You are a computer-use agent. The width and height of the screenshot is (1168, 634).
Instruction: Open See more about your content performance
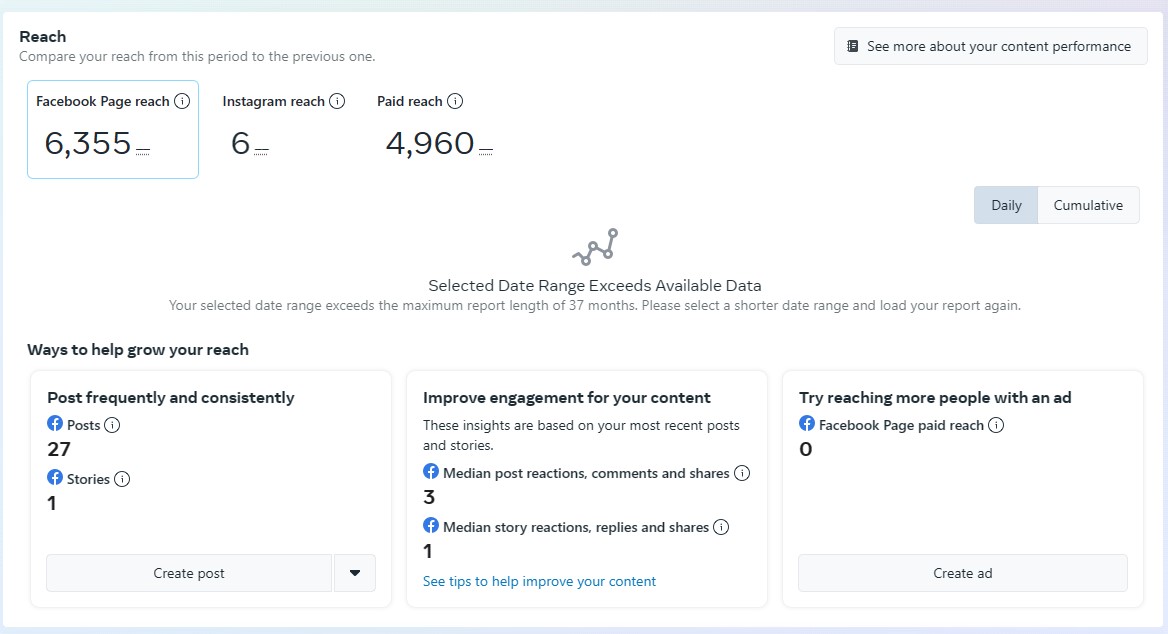pyautogui.click(x=990, y=46)
